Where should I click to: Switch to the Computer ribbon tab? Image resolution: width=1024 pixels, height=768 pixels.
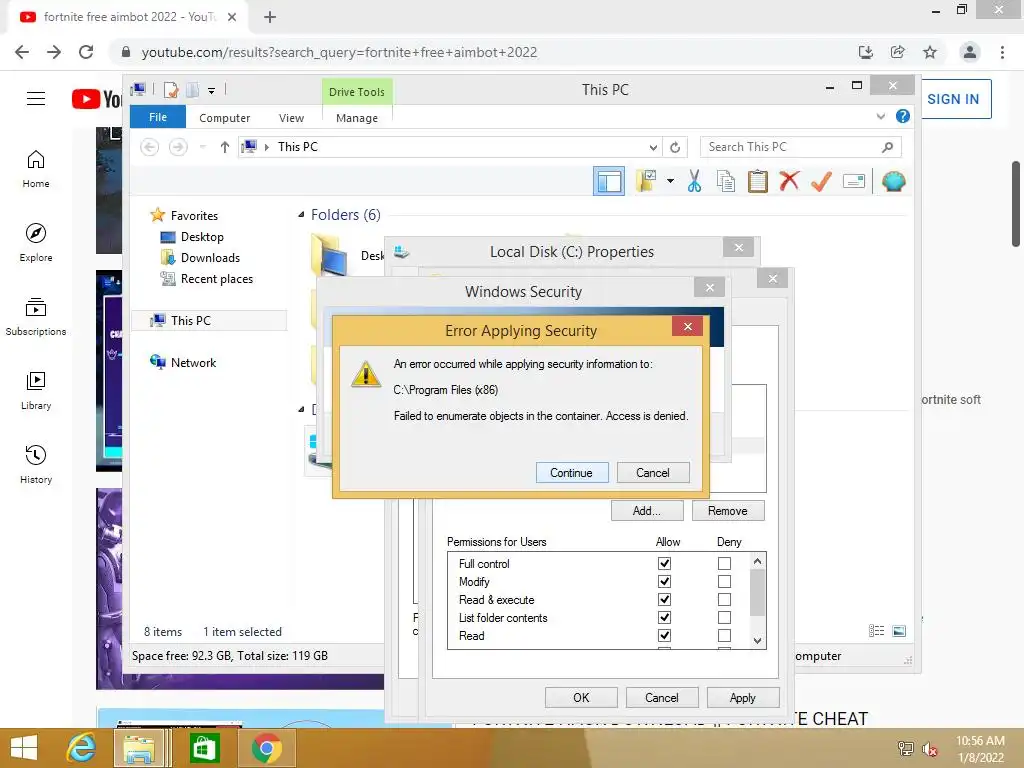[224, 118]
